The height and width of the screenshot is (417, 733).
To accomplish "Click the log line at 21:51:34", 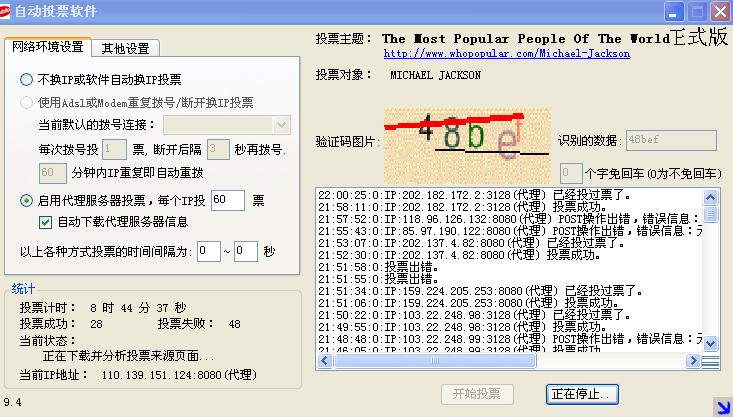I will (x=480, y=291).
